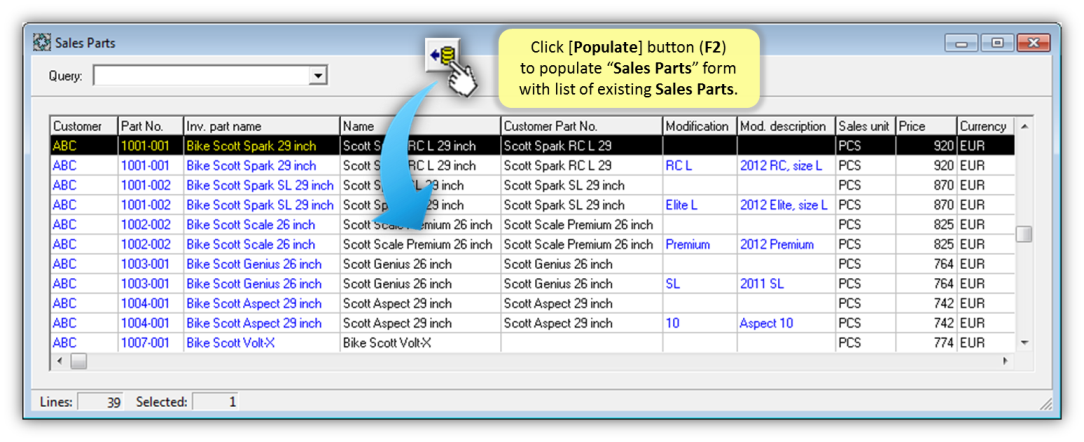Click the Selected count field showing 1

tap(215, 402)
